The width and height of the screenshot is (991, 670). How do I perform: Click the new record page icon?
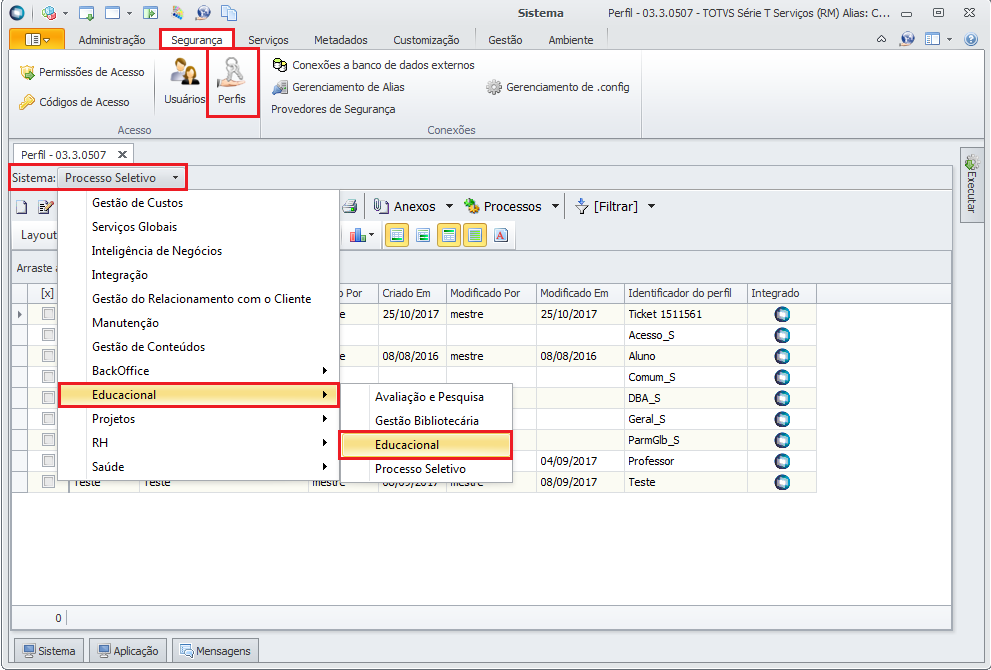pos(22,207)
